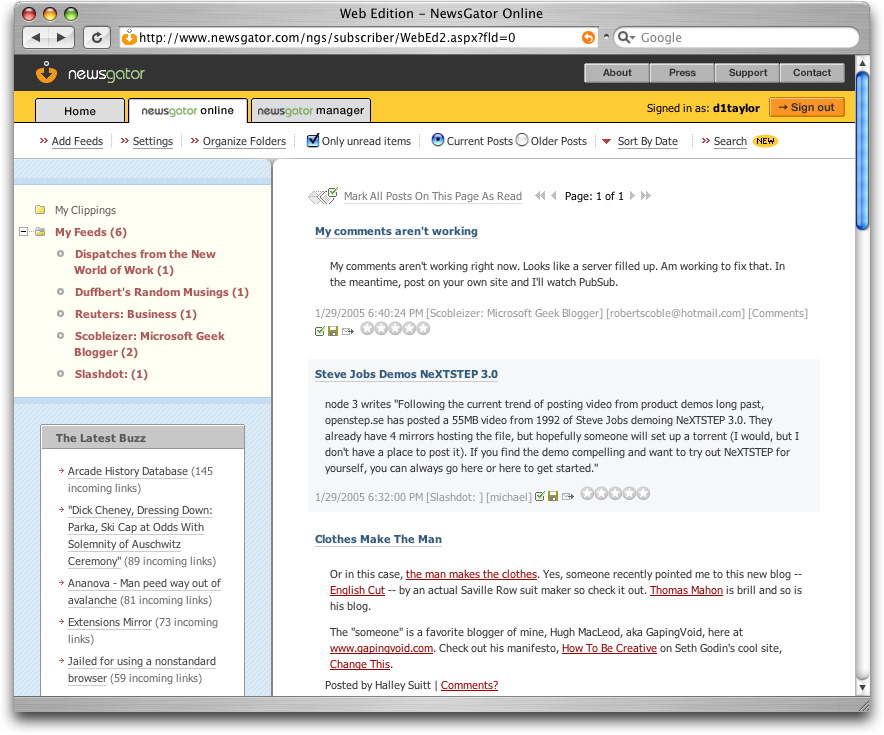
Task: Open the Press page
Action: point(682,73)
